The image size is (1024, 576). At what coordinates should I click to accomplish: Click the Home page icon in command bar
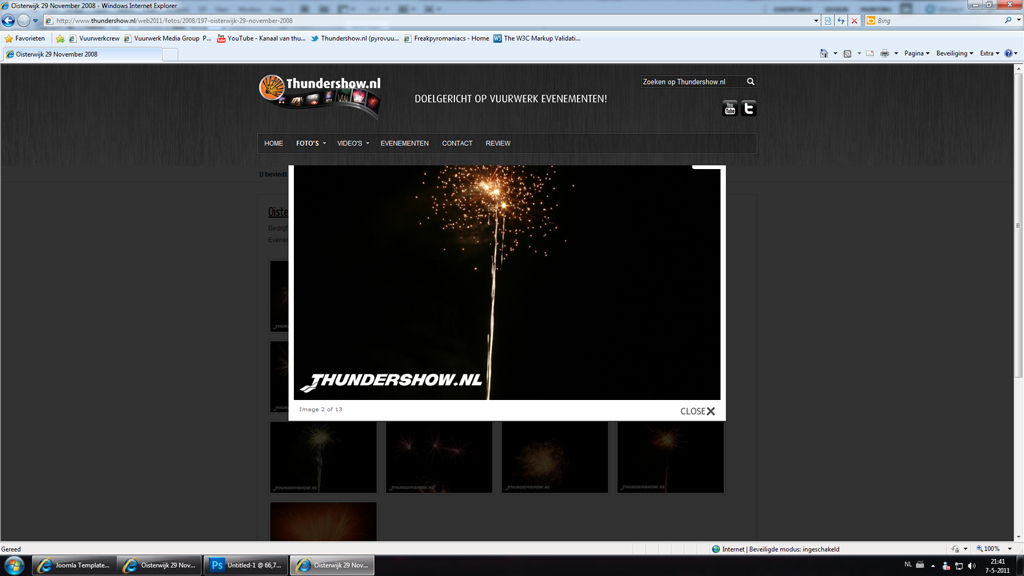point(824,54)
